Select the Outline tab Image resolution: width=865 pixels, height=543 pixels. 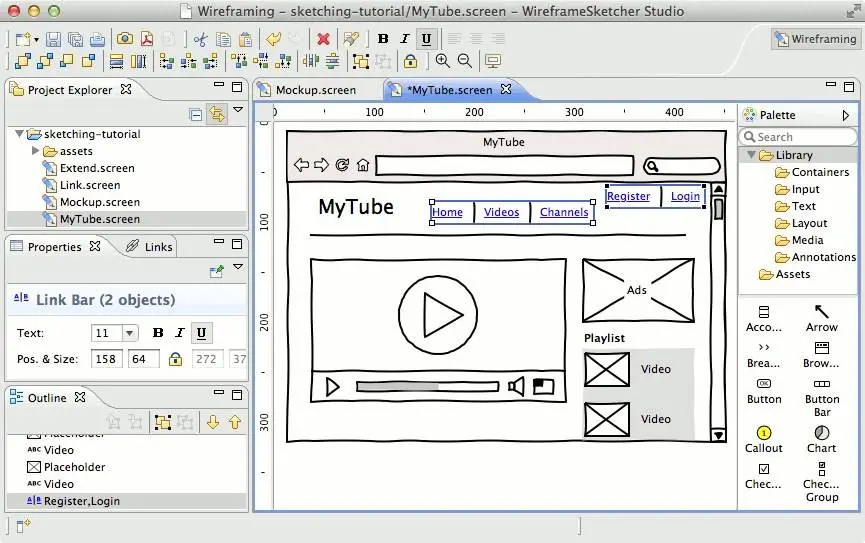pos(47,398)
